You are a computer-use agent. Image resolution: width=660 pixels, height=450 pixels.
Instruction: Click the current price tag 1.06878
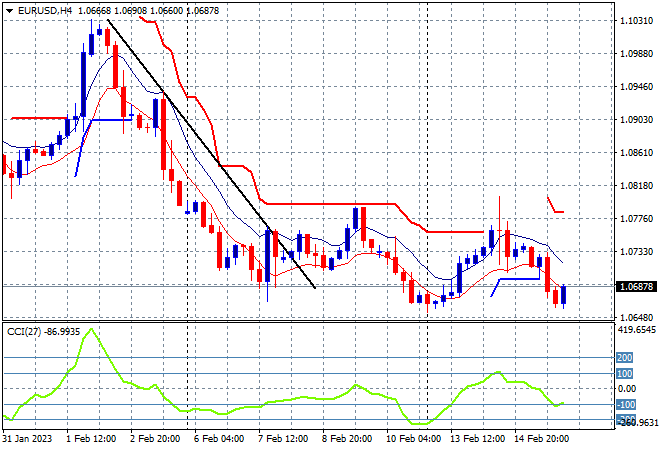tap(636, 286)
